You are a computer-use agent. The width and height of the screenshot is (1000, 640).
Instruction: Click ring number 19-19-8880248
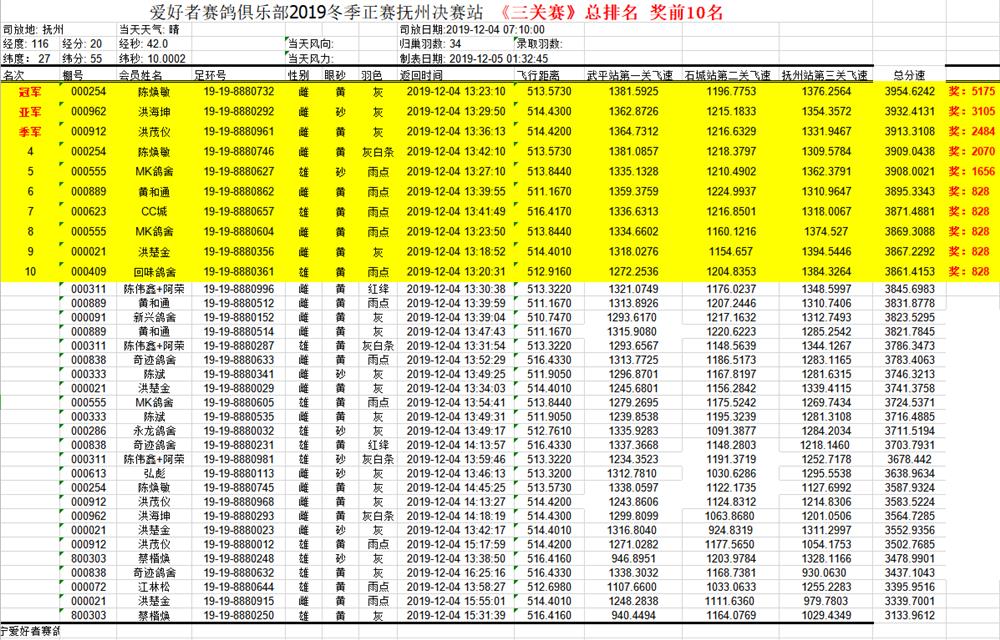pyautogui.click(x=239, y=559)
